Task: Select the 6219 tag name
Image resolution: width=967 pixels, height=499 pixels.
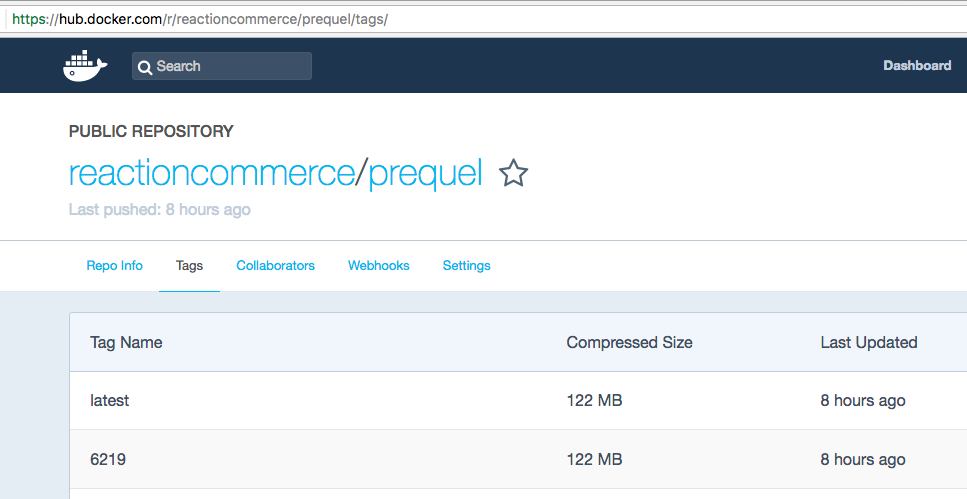Action: point(108,460)
